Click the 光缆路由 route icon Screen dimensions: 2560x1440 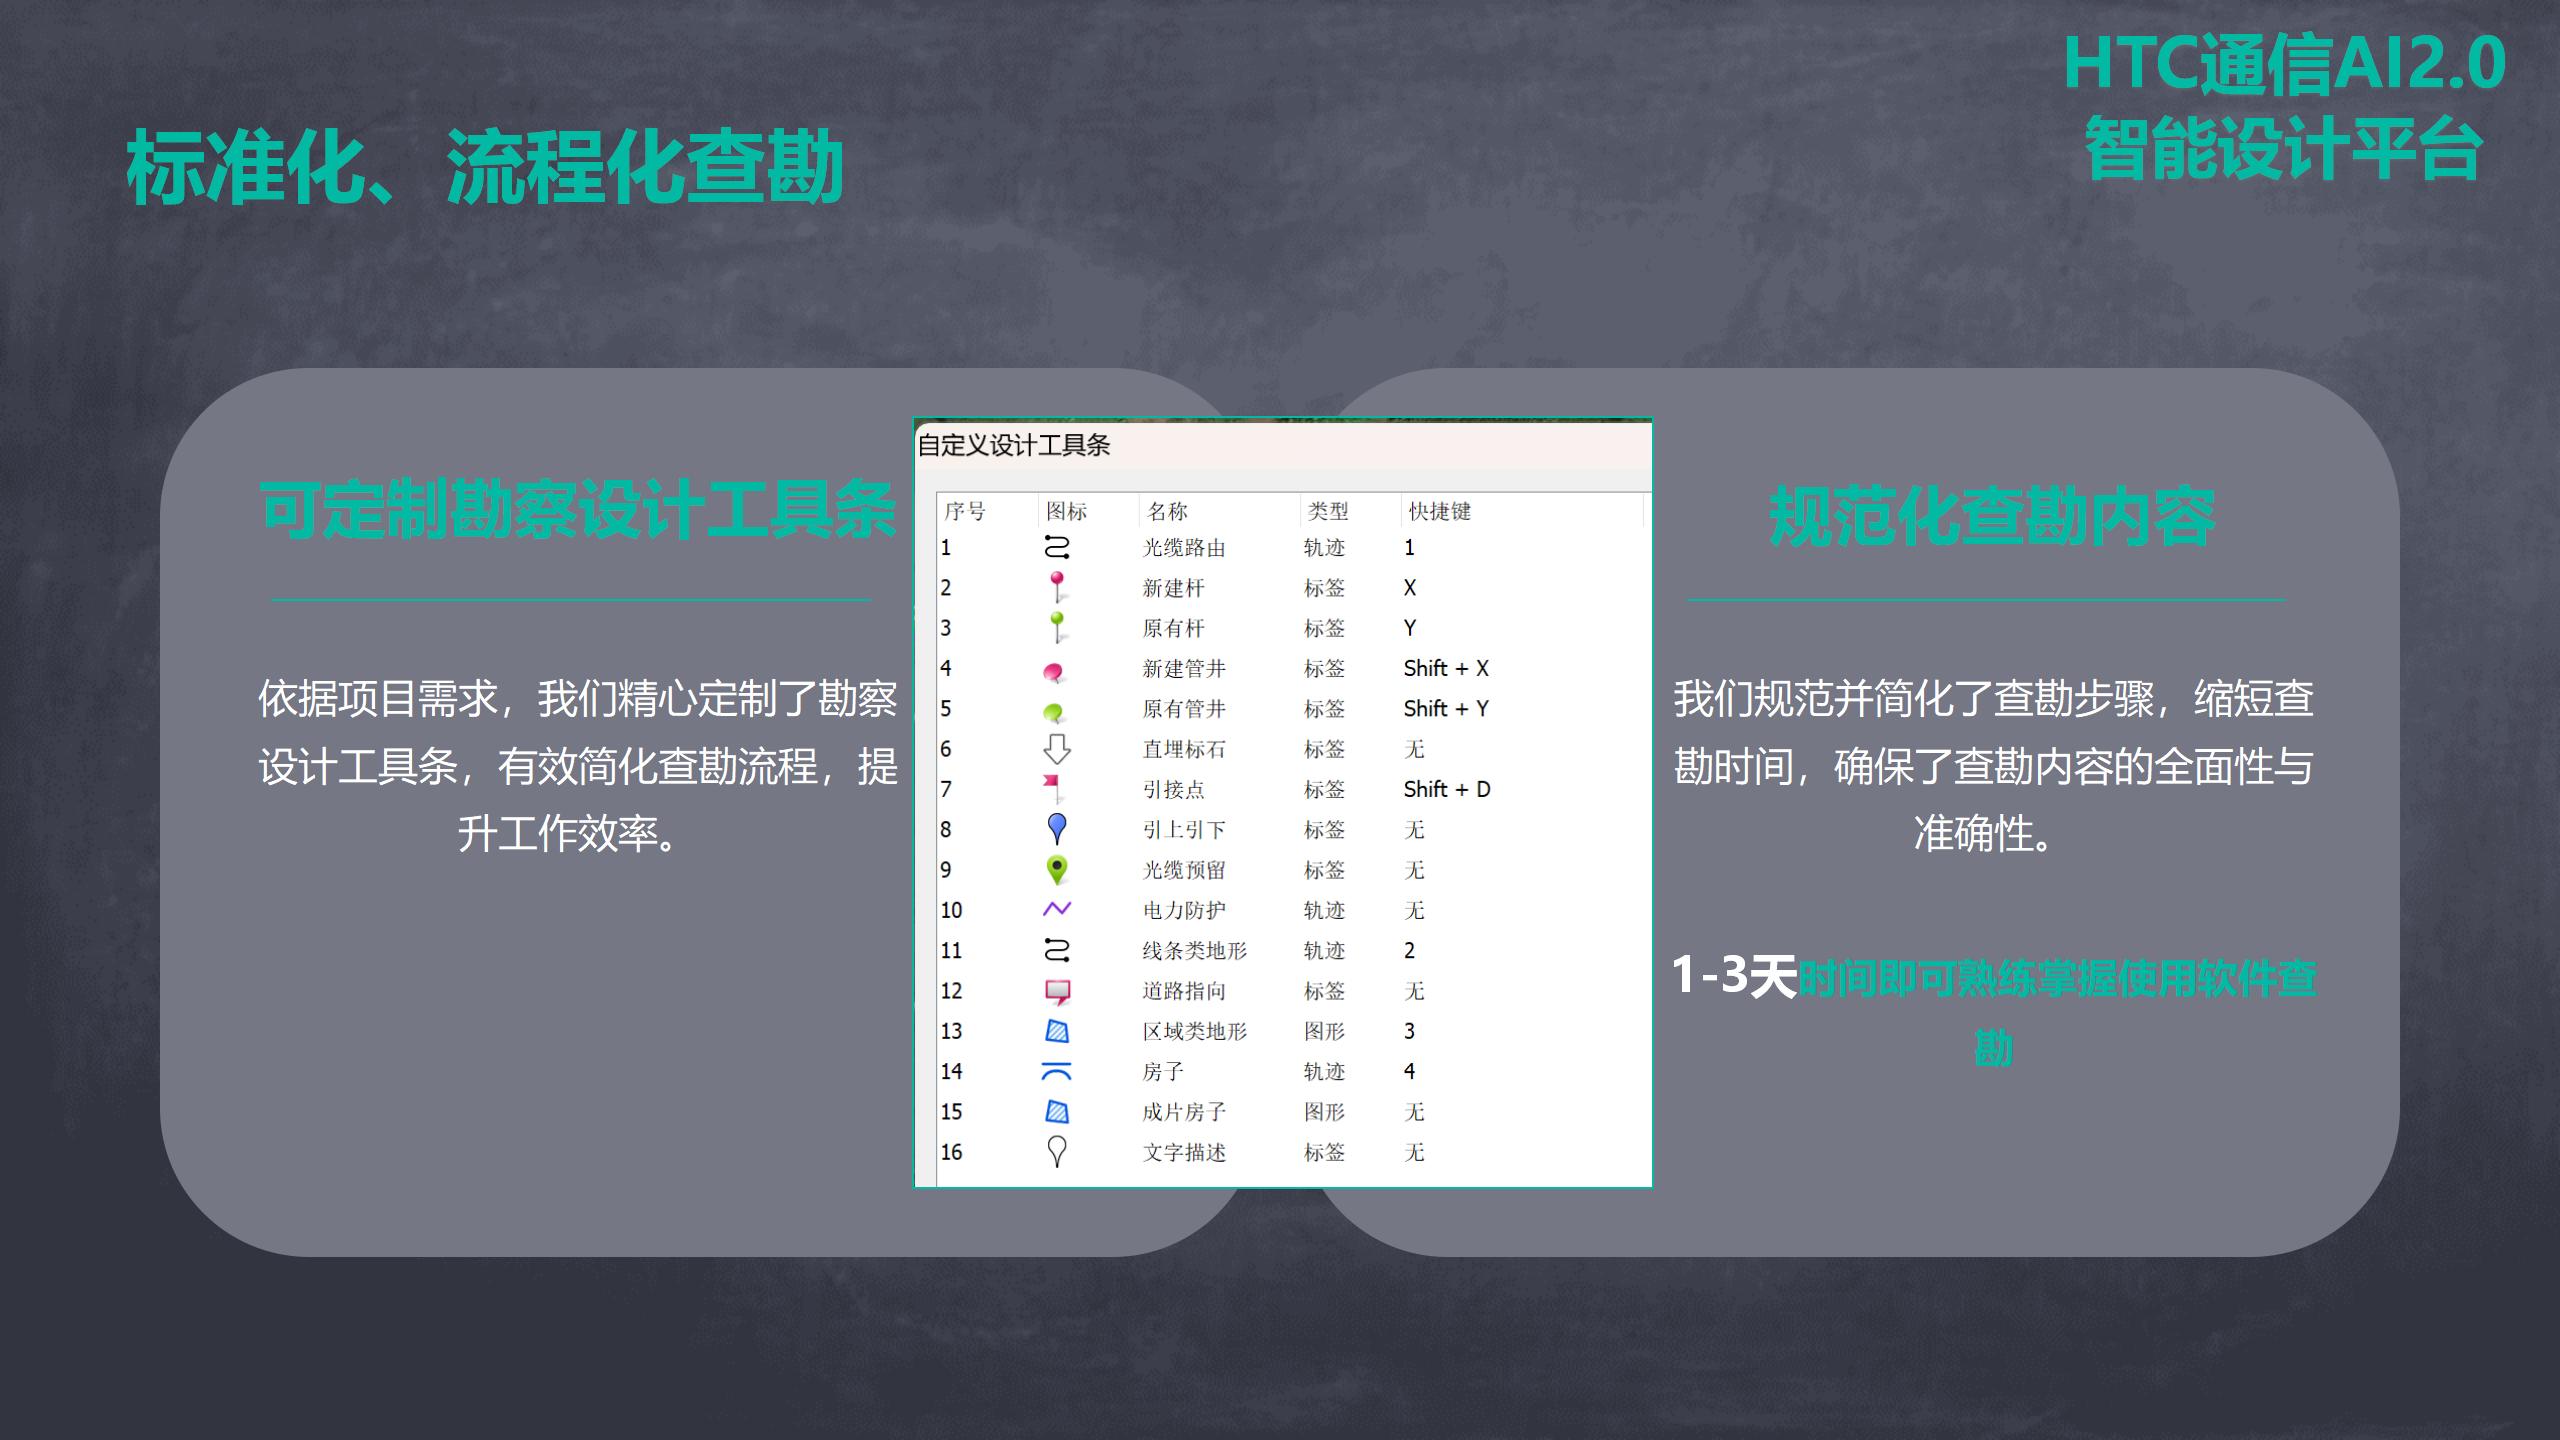[x=1056, y=547]
